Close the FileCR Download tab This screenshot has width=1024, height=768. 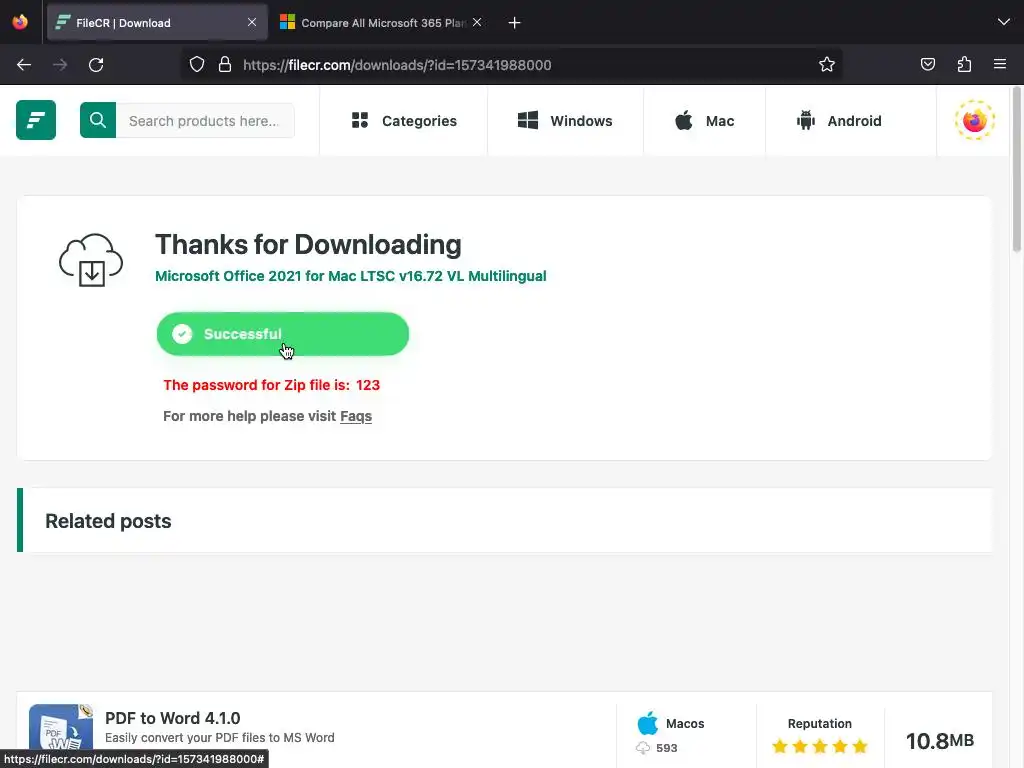pyautogui.click(x=252, y=22)
